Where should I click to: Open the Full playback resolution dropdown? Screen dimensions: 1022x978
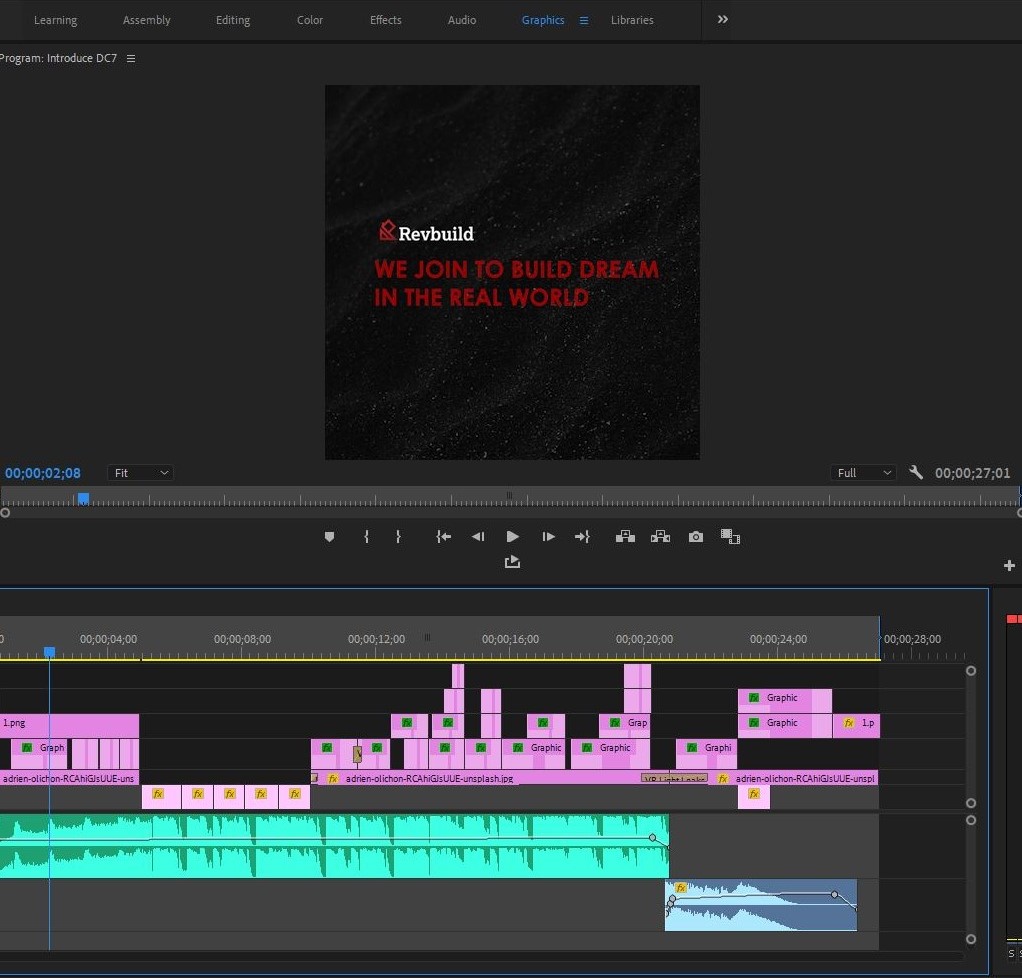[863, 473]
